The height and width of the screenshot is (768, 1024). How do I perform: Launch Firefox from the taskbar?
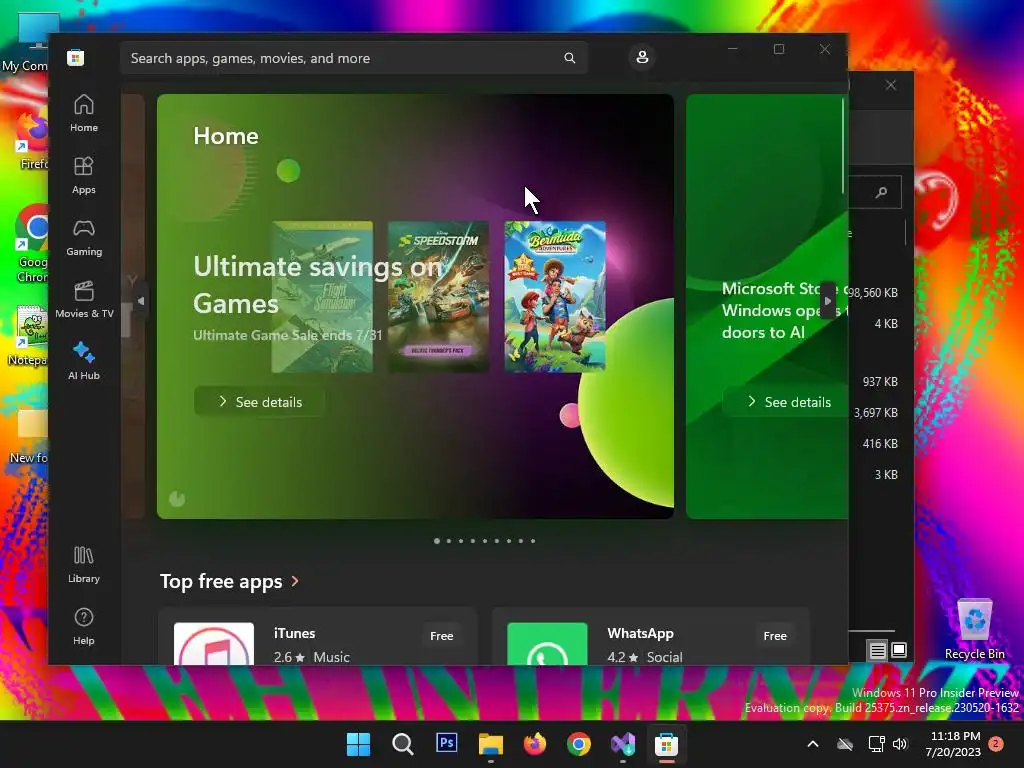pos(535,744)
